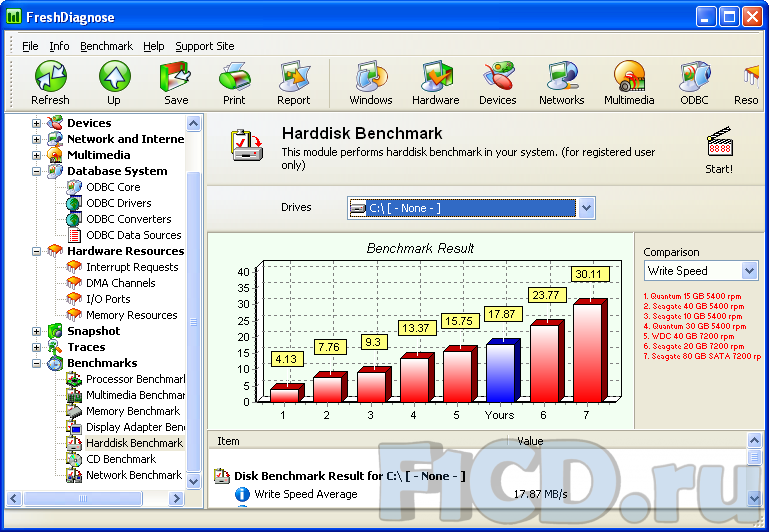Select I/O Ports tree item

(108, 299)
